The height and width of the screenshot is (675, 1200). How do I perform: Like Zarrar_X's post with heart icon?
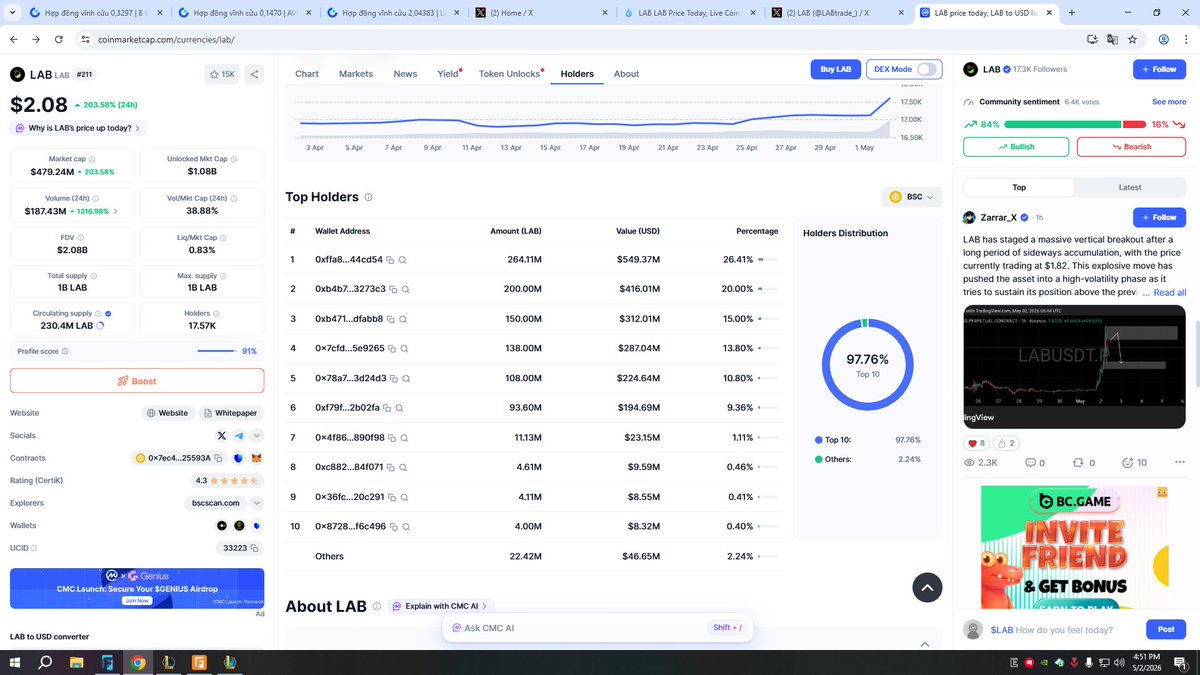pos(972,443)
